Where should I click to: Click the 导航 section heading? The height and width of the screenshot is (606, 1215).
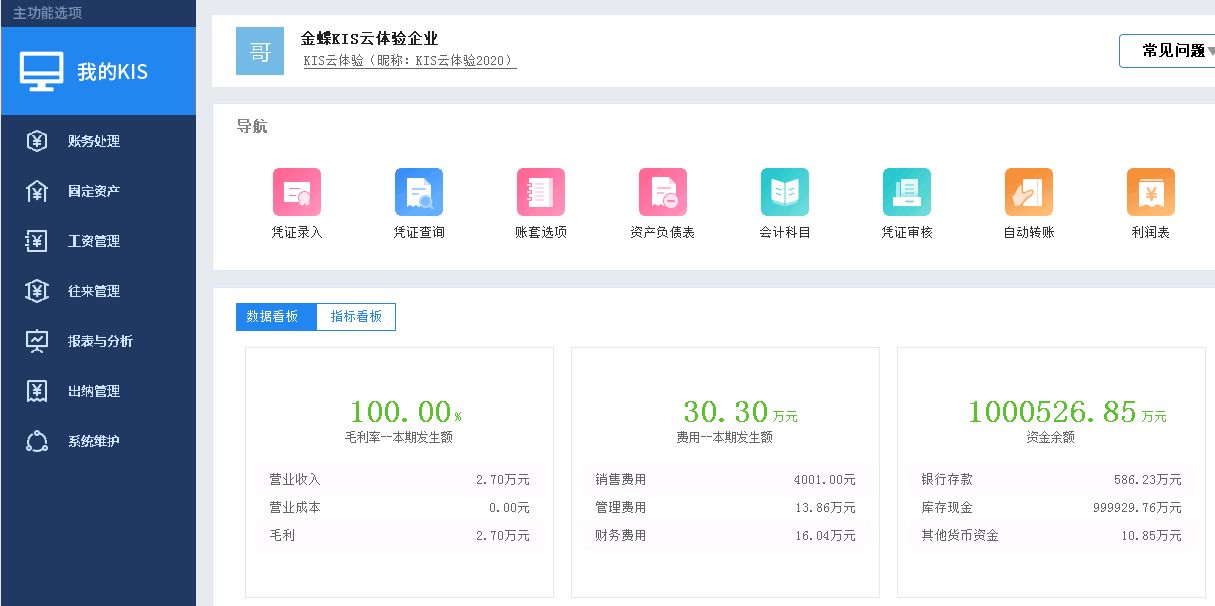pyautogui.click(x=252, y=127)
